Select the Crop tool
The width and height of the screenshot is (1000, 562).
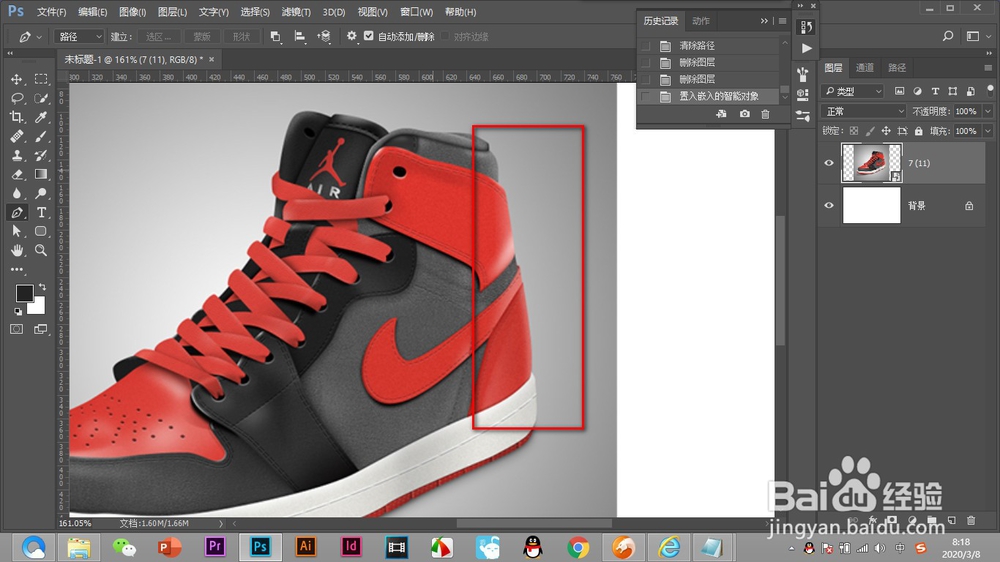click(17, 117)
